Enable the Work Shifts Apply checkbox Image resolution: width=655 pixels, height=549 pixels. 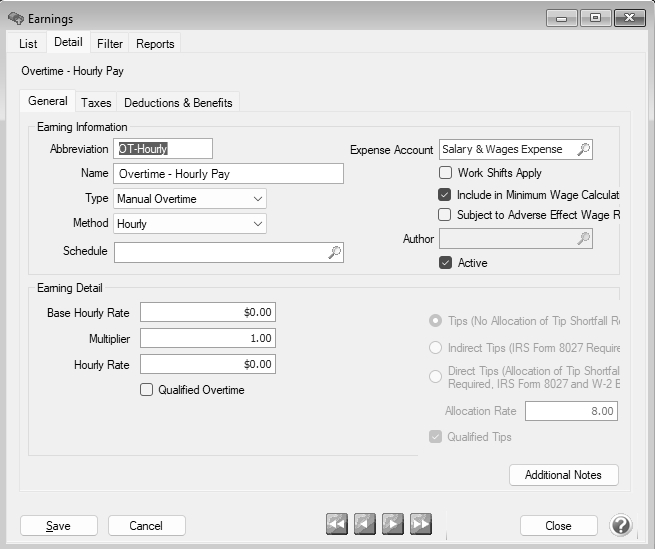pos(445,173)
